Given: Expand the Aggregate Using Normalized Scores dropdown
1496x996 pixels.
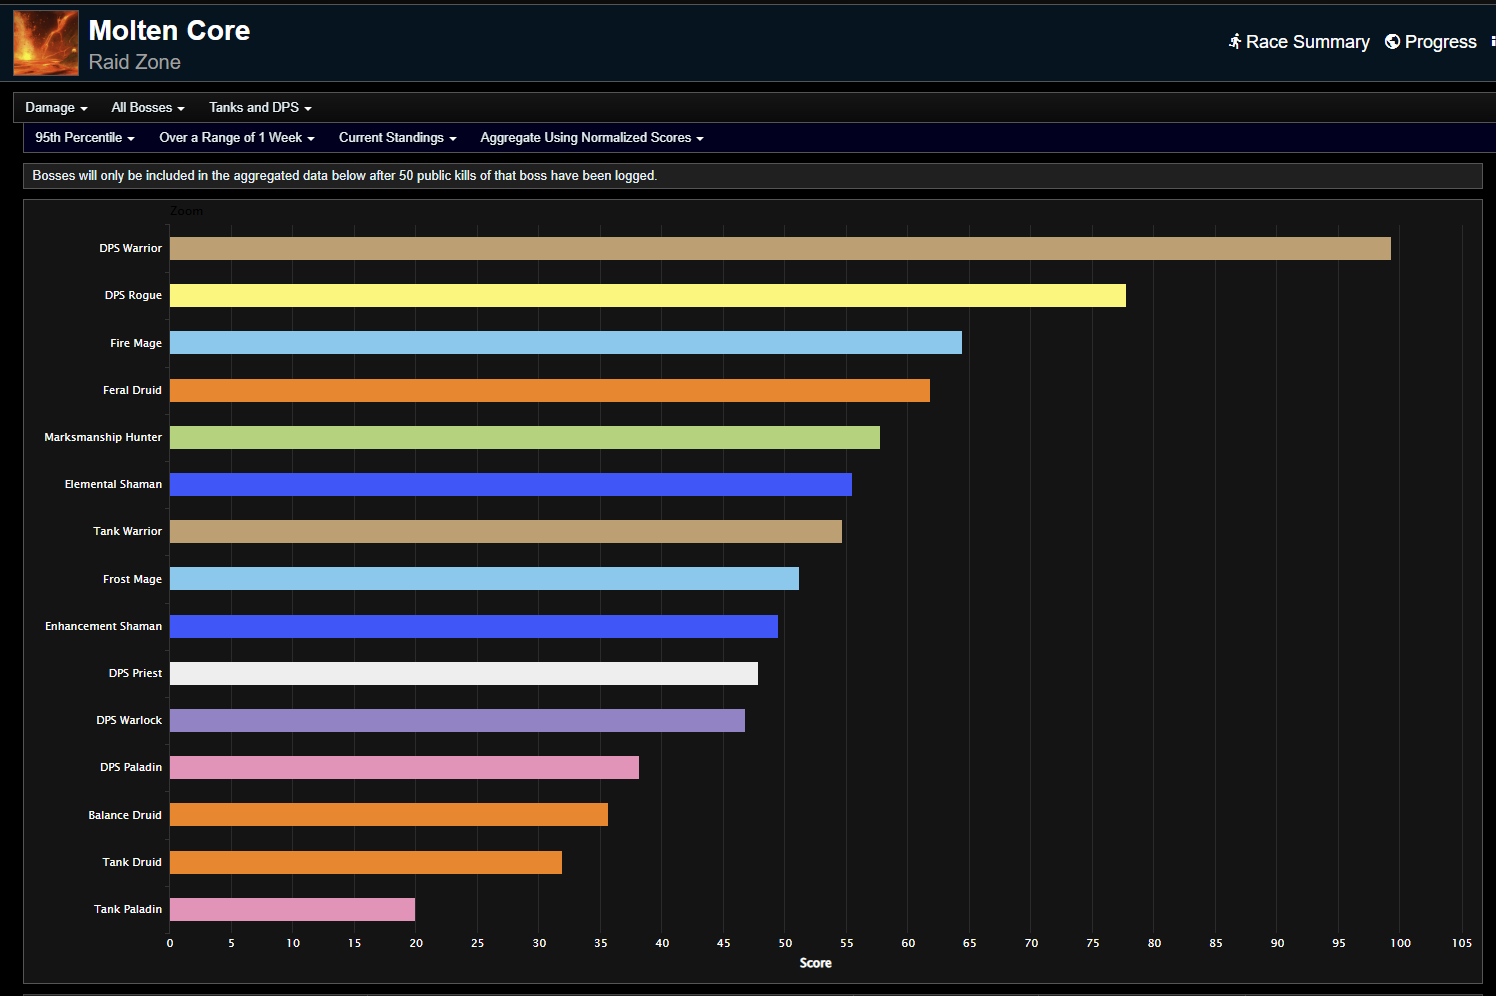Looking at the screenshot, I should (590, 137).
